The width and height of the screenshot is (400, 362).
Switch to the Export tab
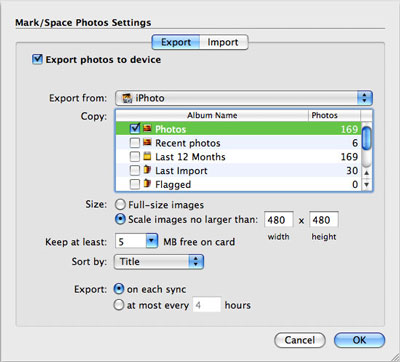pyautogui.click(x=176, y=42)
